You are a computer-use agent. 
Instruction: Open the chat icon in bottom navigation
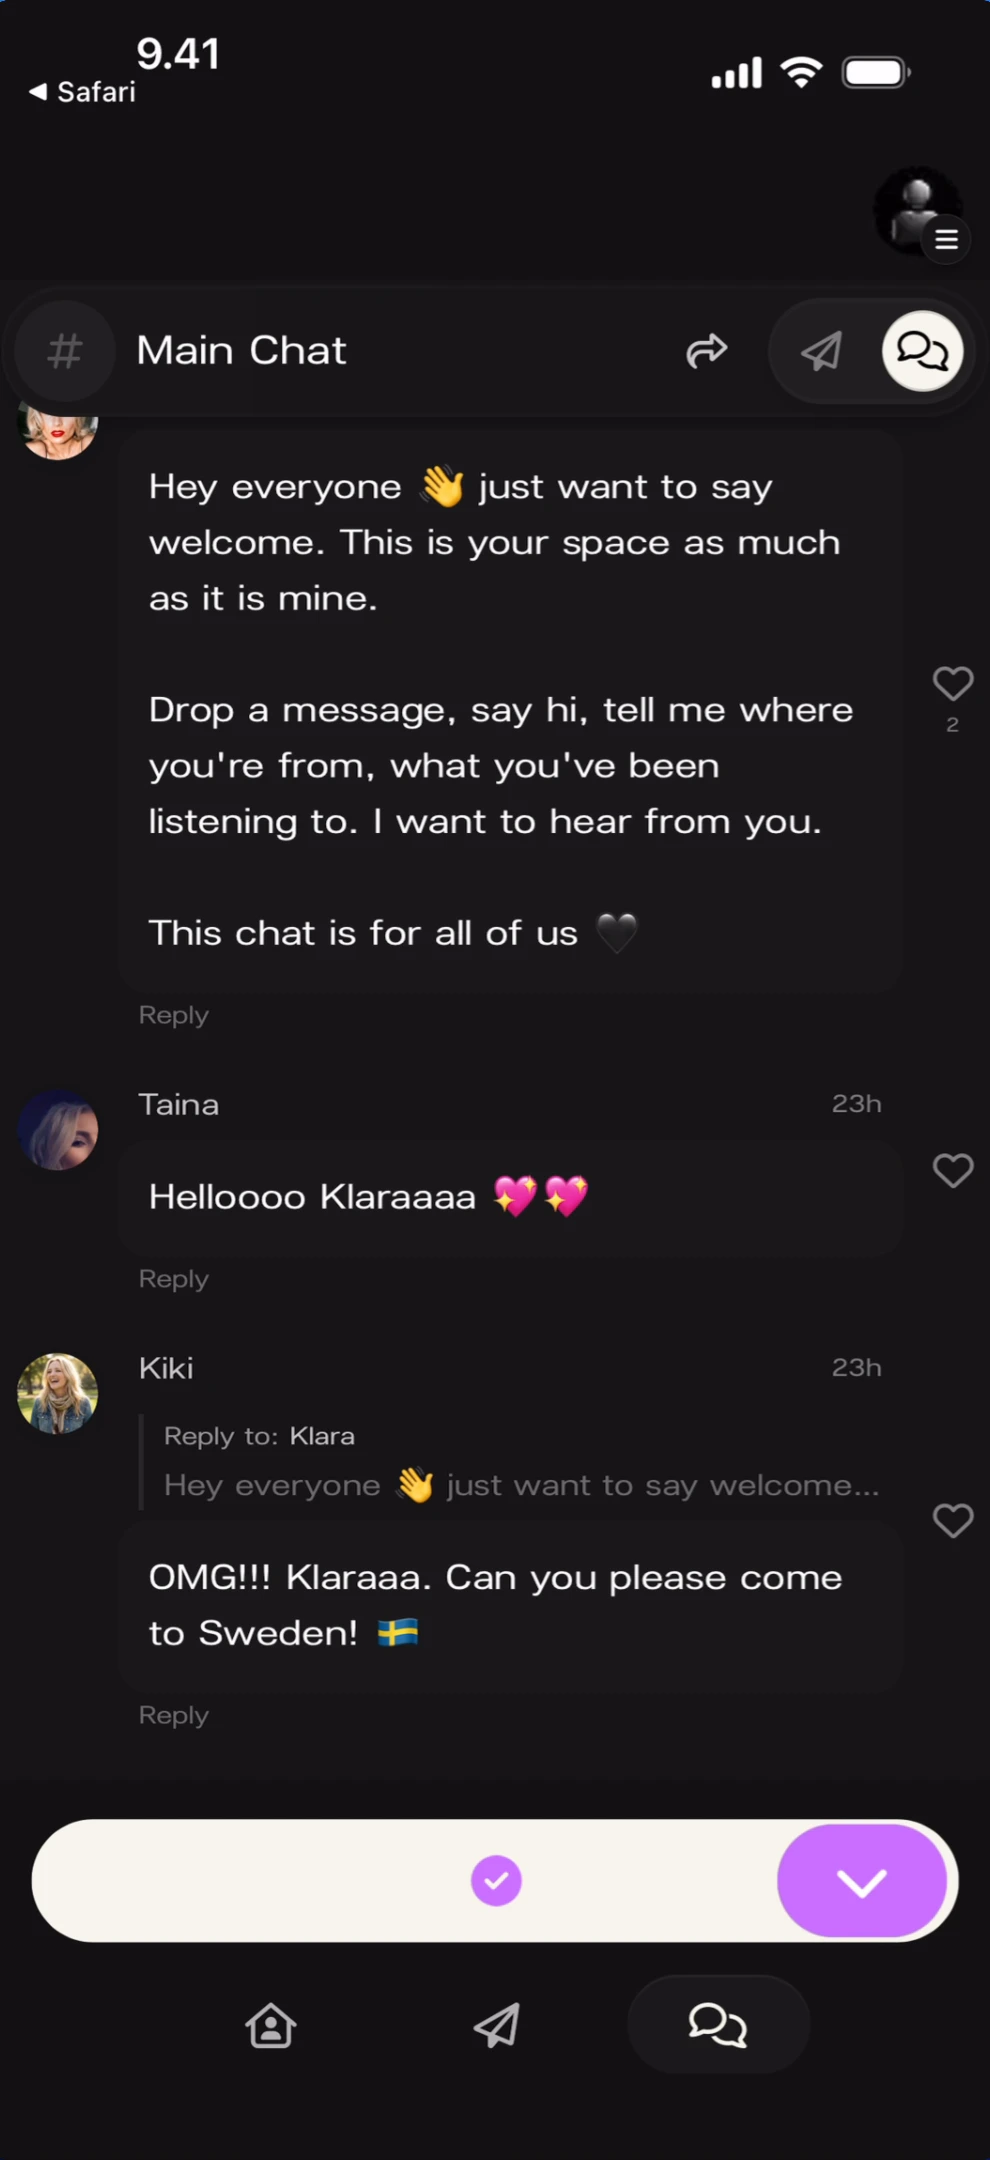click(717, 2023)
